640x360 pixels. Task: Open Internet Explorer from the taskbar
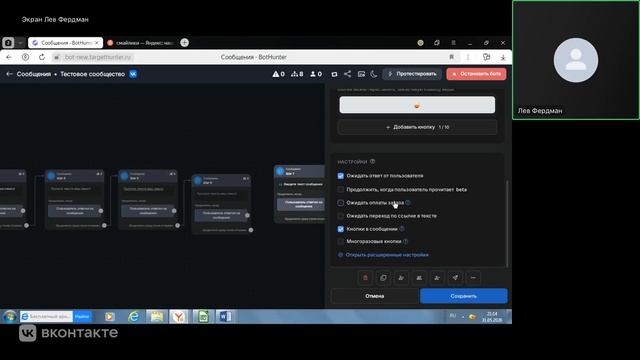pos(133,316)
